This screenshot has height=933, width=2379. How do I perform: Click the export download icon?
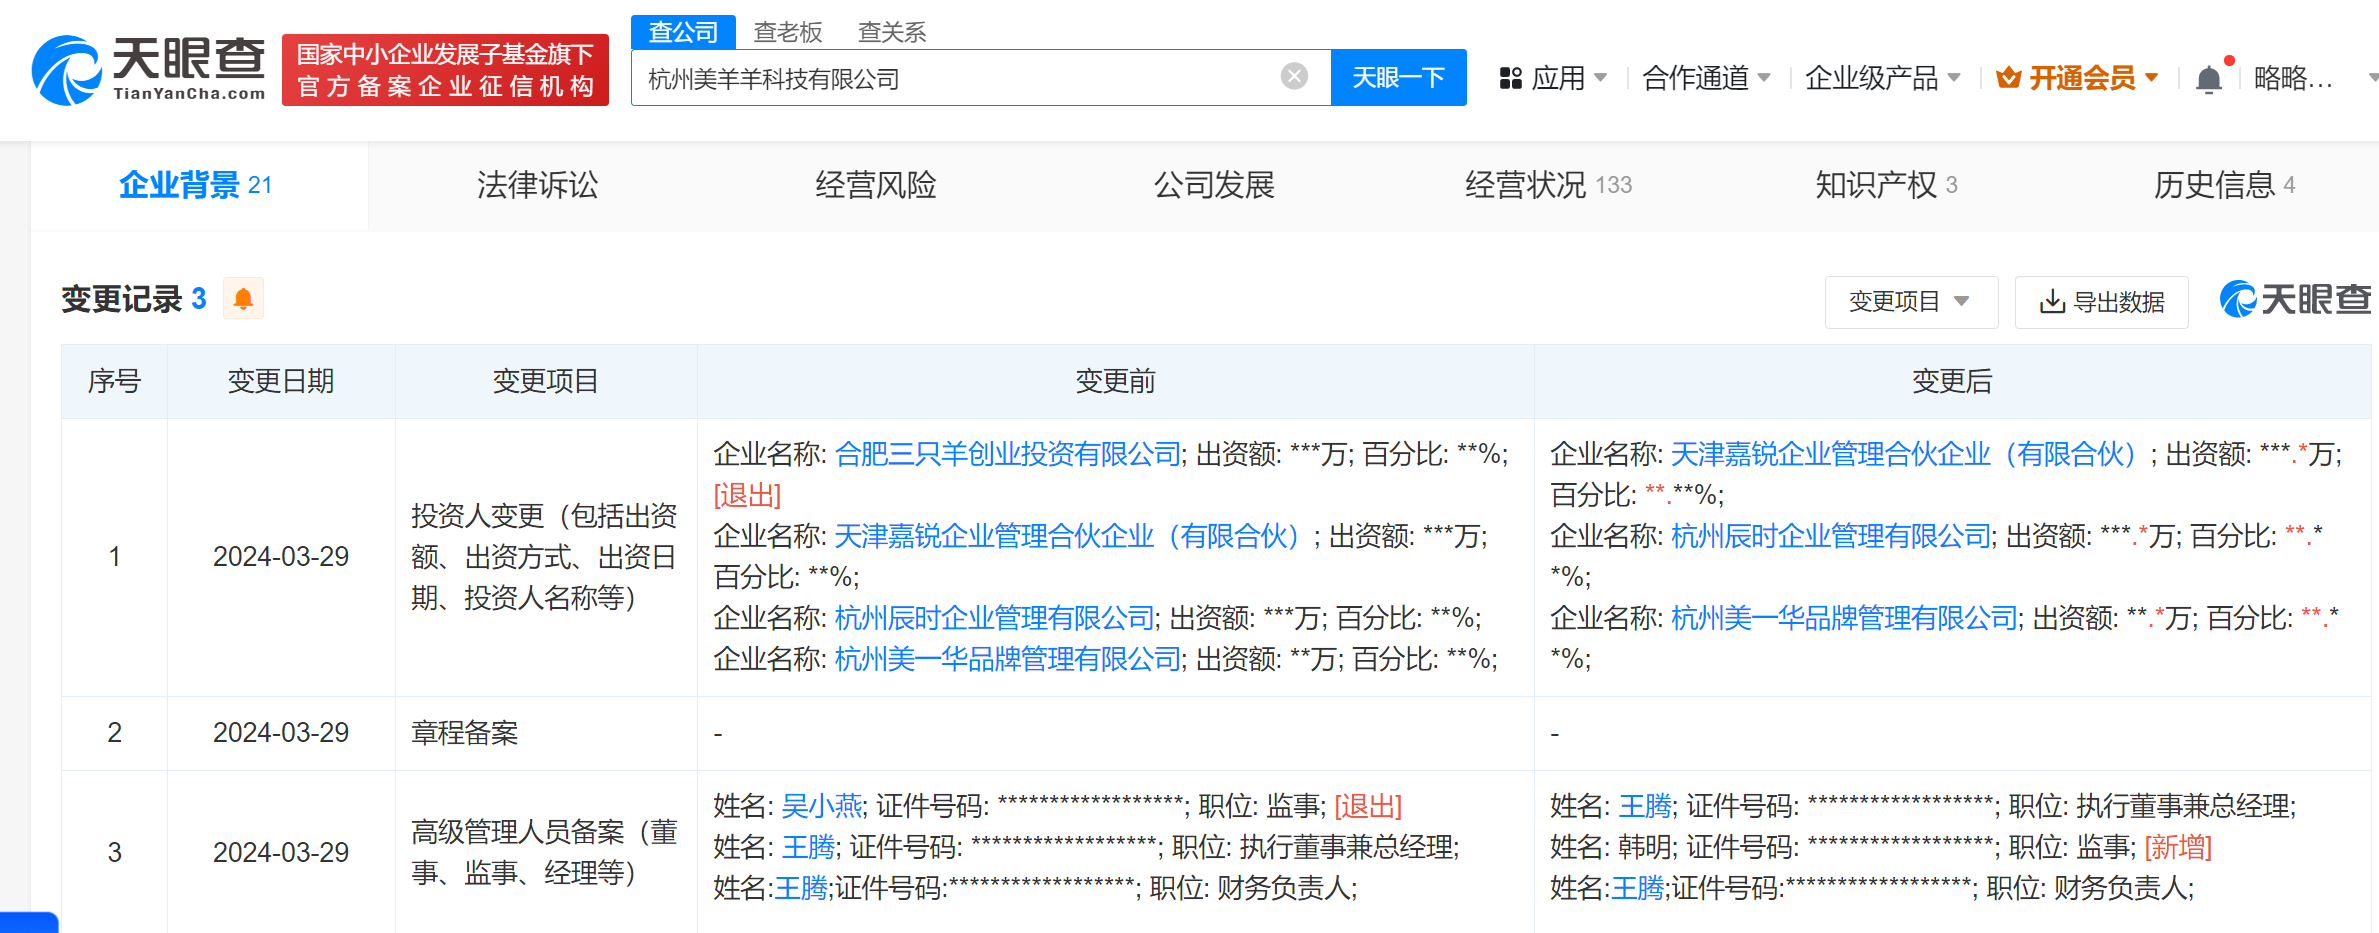(2052, 301)
